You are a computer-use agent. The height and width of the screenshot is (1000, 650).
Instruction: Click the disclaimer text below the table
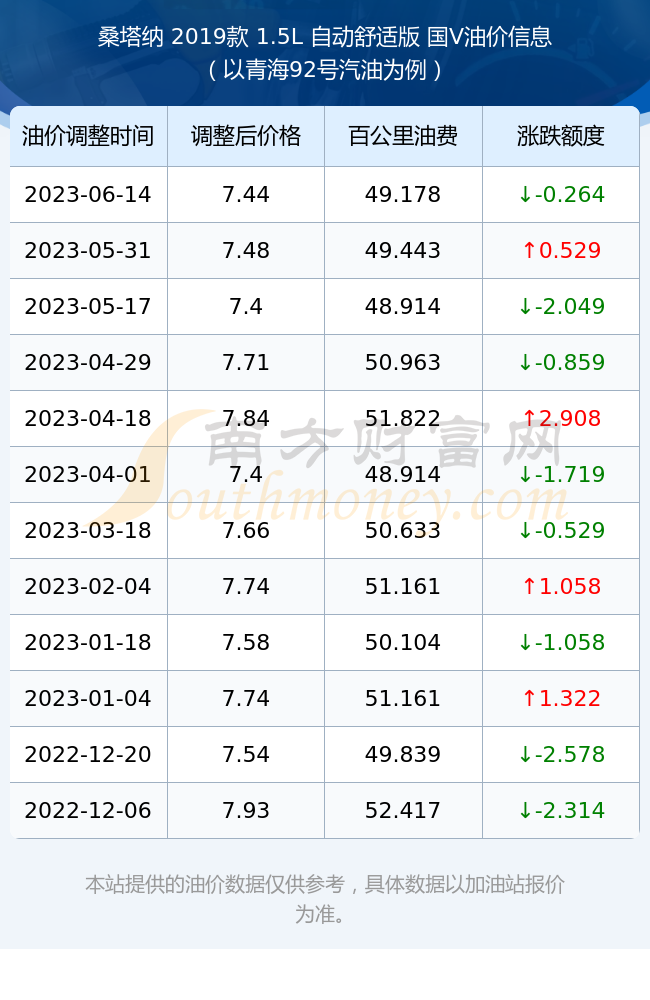pos(325,899)
